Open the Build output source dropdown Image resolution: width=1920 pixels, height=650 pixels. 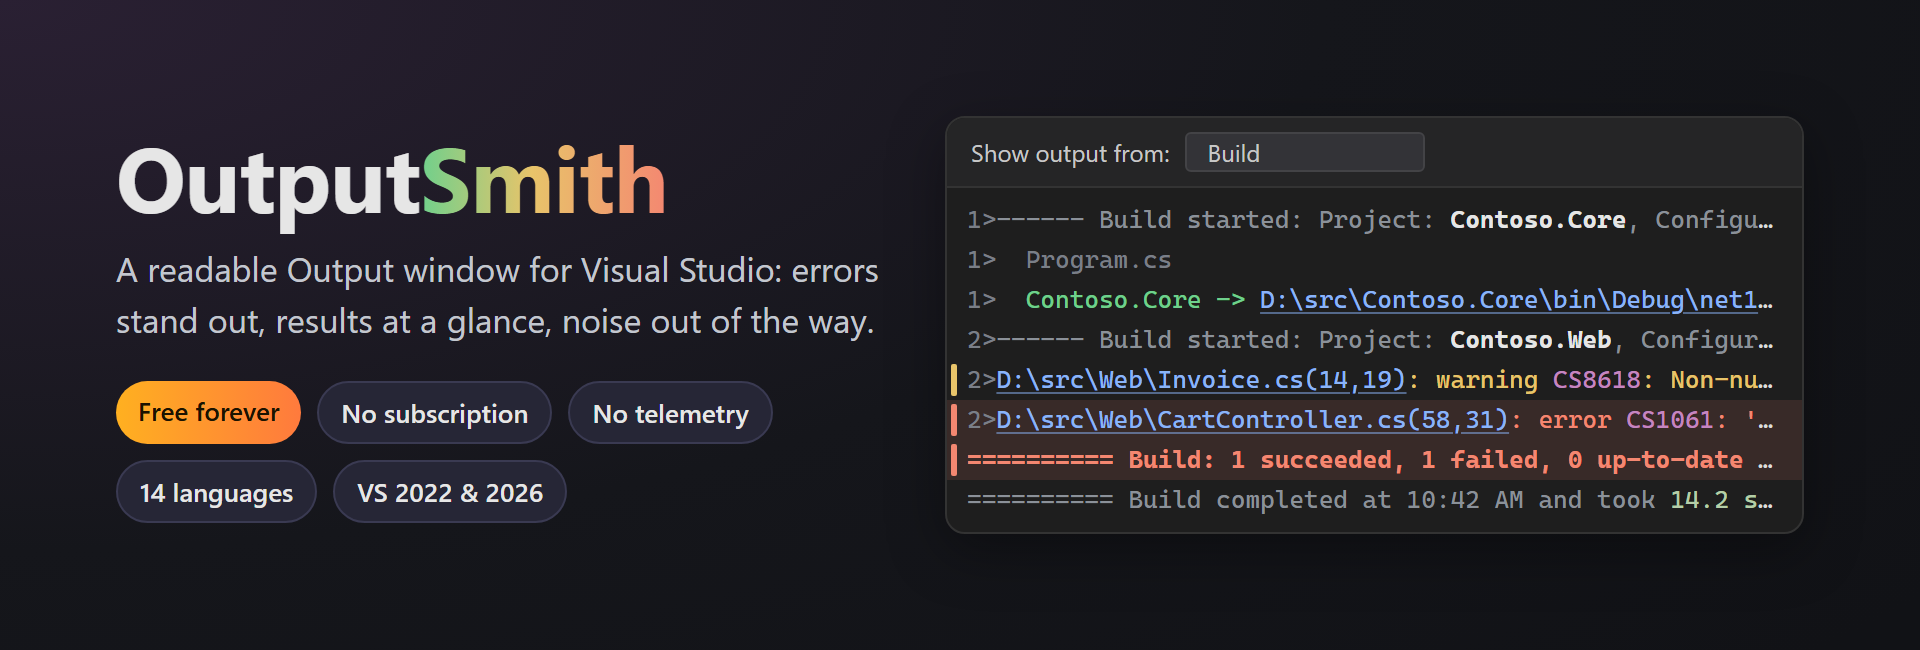click(x=1304, y=153)
